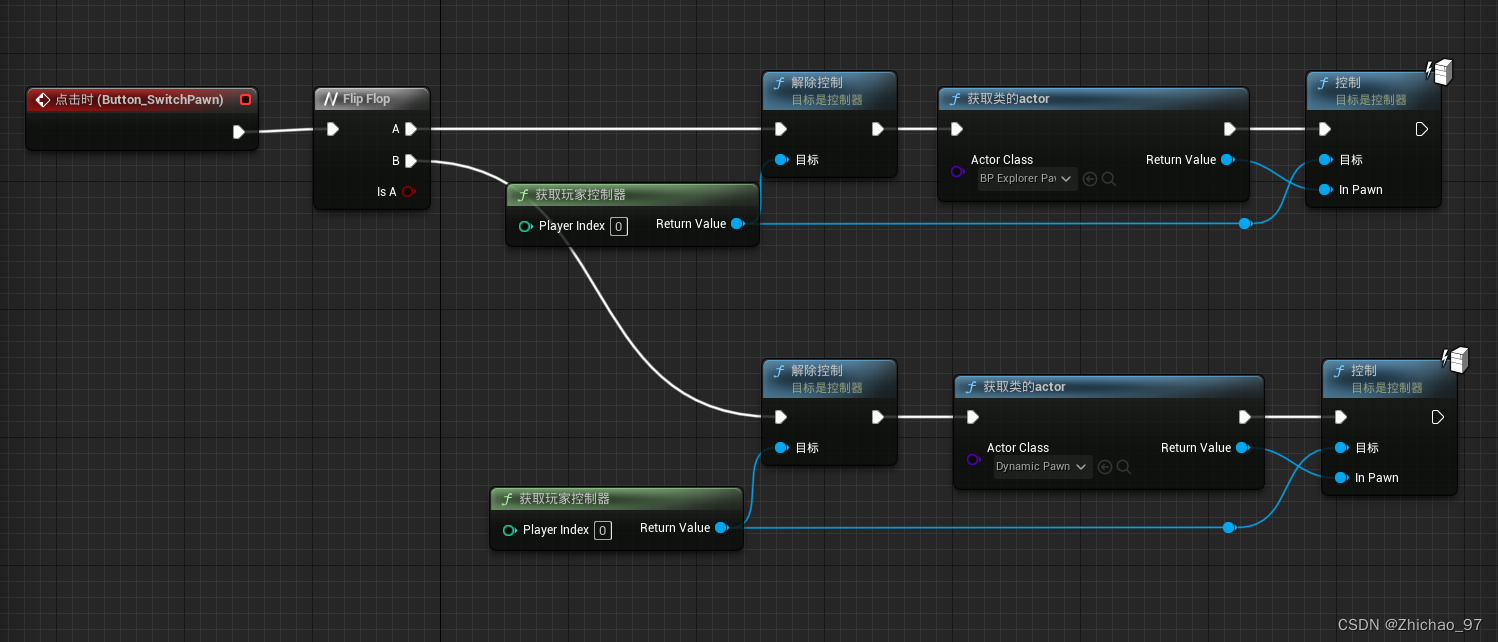Click the magnifier icon beside Dynamic Pawn selector
This screenshot has height=642, width=1498.
(1123, 466)
